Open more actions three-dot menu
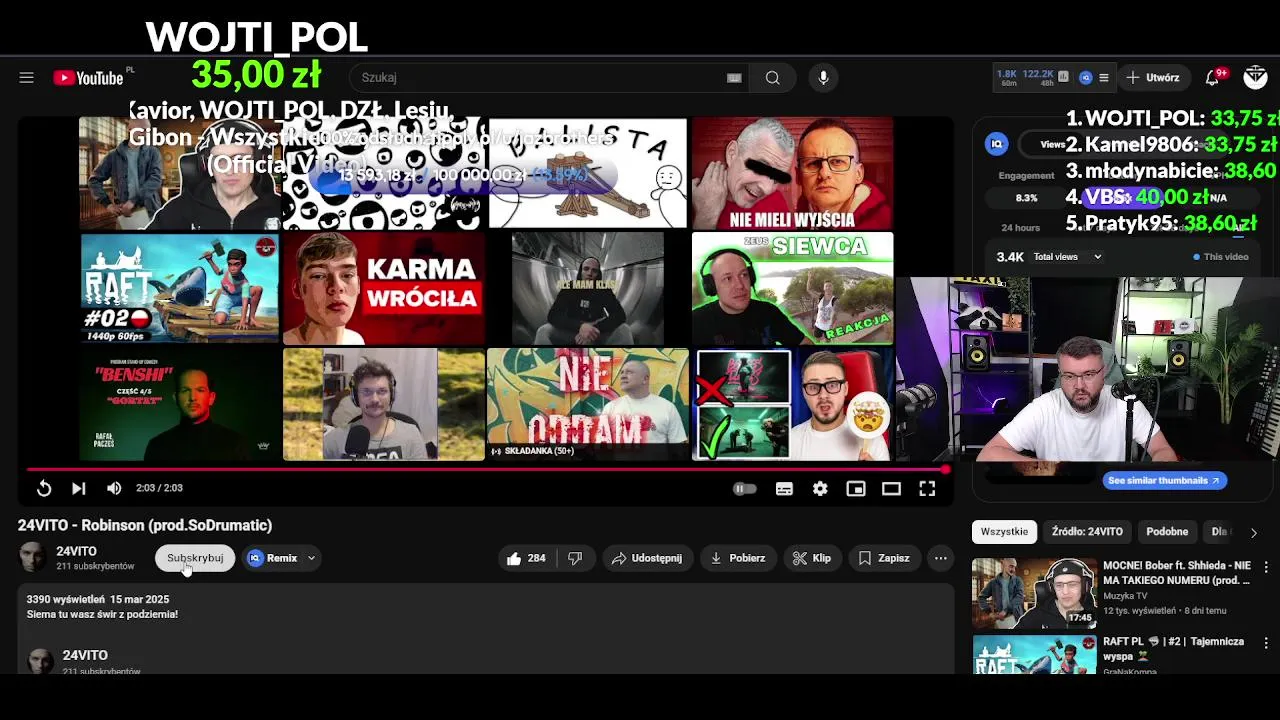This screenshot has width=1280, height=720. click(x=941, y=558)
